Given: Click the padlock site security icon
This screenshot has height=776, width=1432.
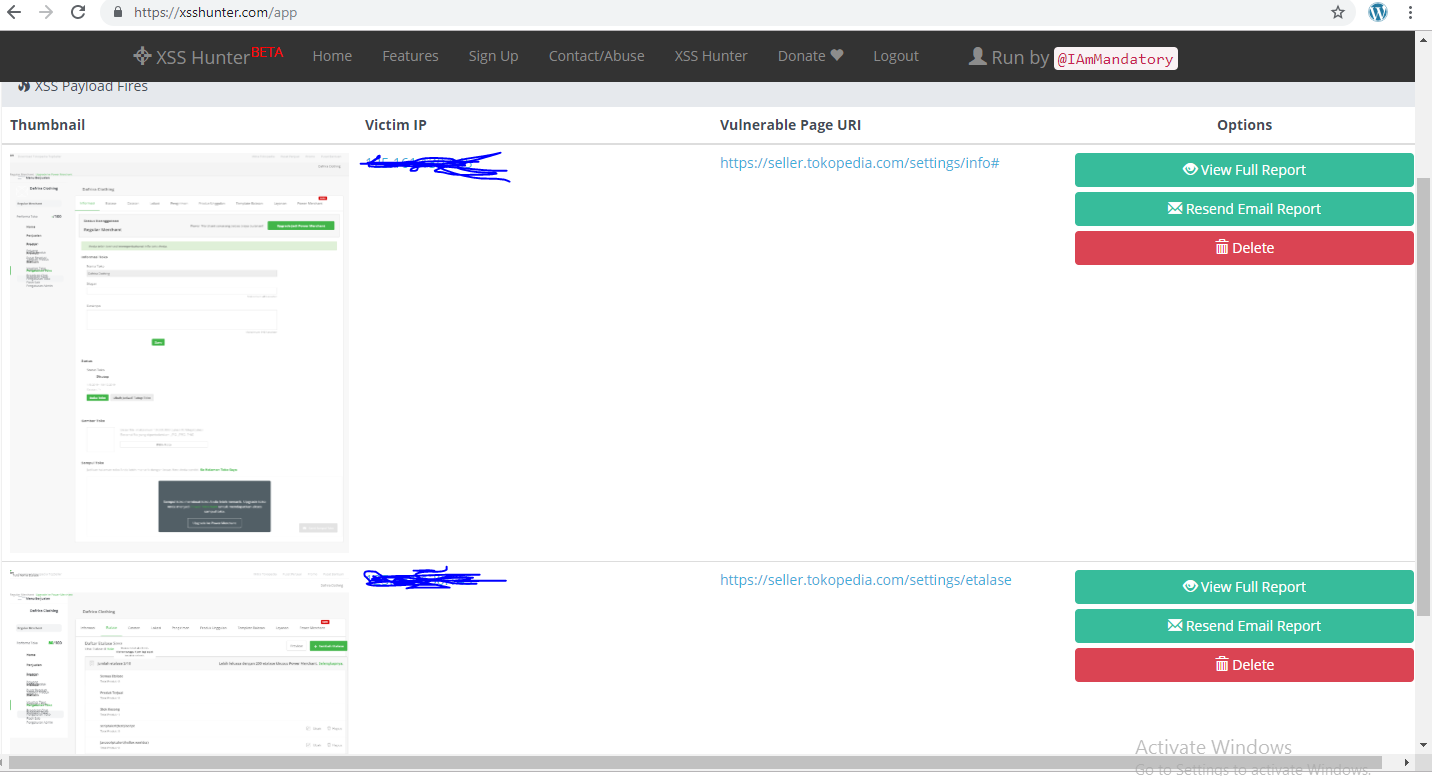Looking at the screenshot, I should pos(118,13).
